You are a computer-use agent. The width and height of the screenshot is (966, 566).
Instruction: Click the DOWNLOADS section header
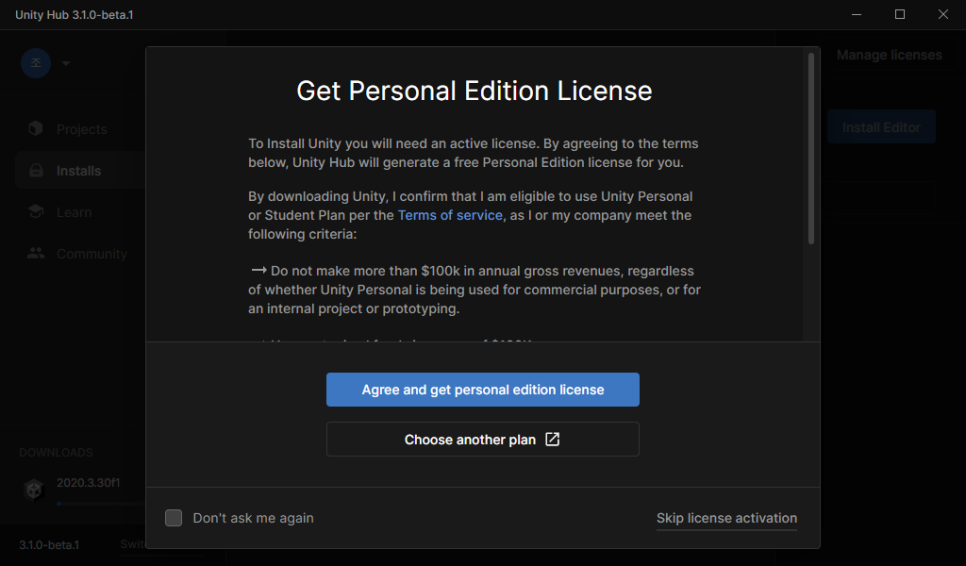click(56, 453)
